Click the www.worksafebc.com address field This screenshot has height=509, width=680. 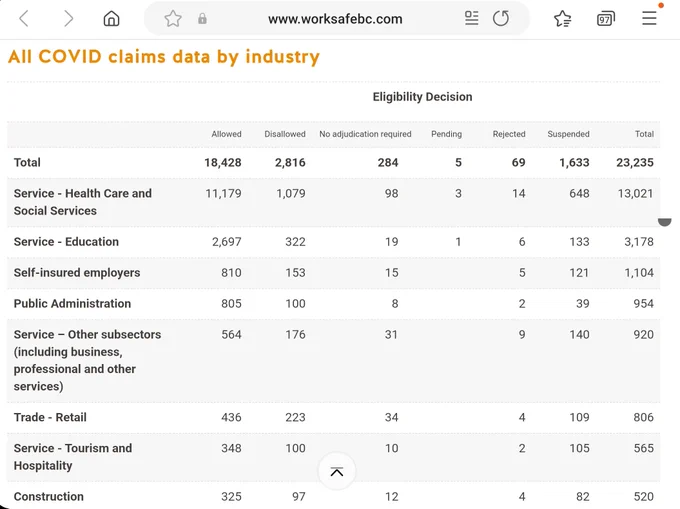335,19
